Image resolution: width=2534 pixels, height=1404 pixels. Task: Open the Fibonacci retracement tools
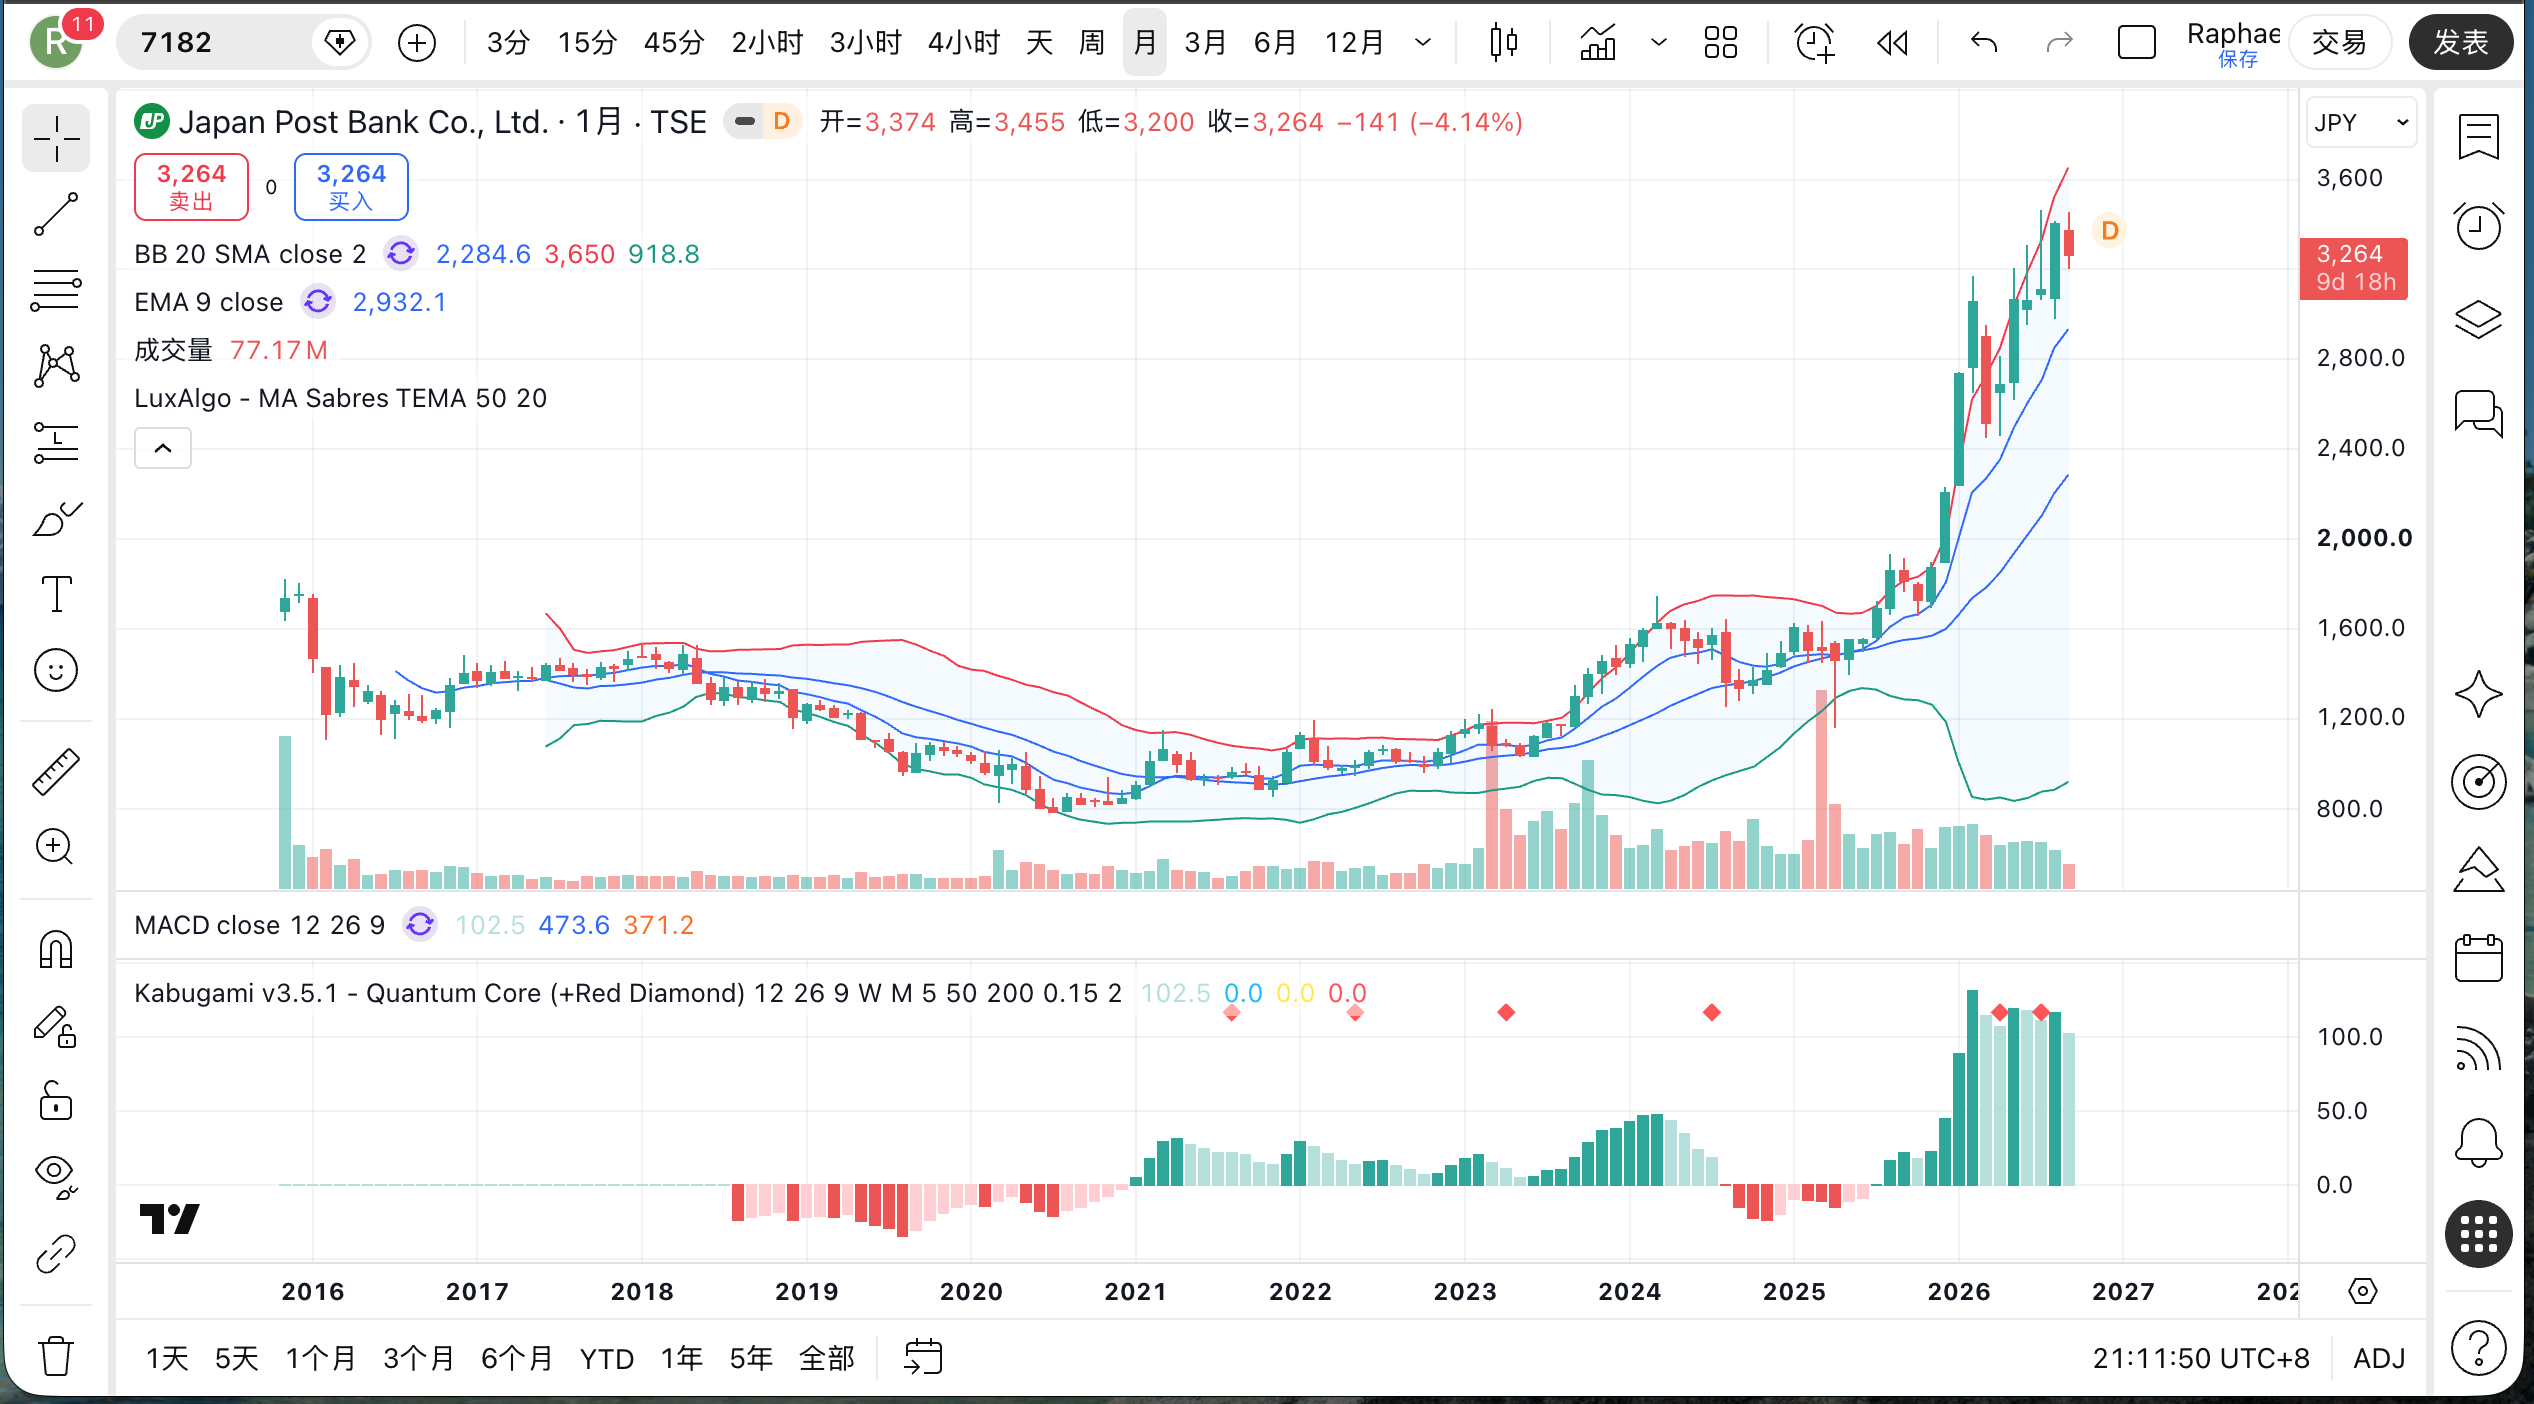[56, 290]
